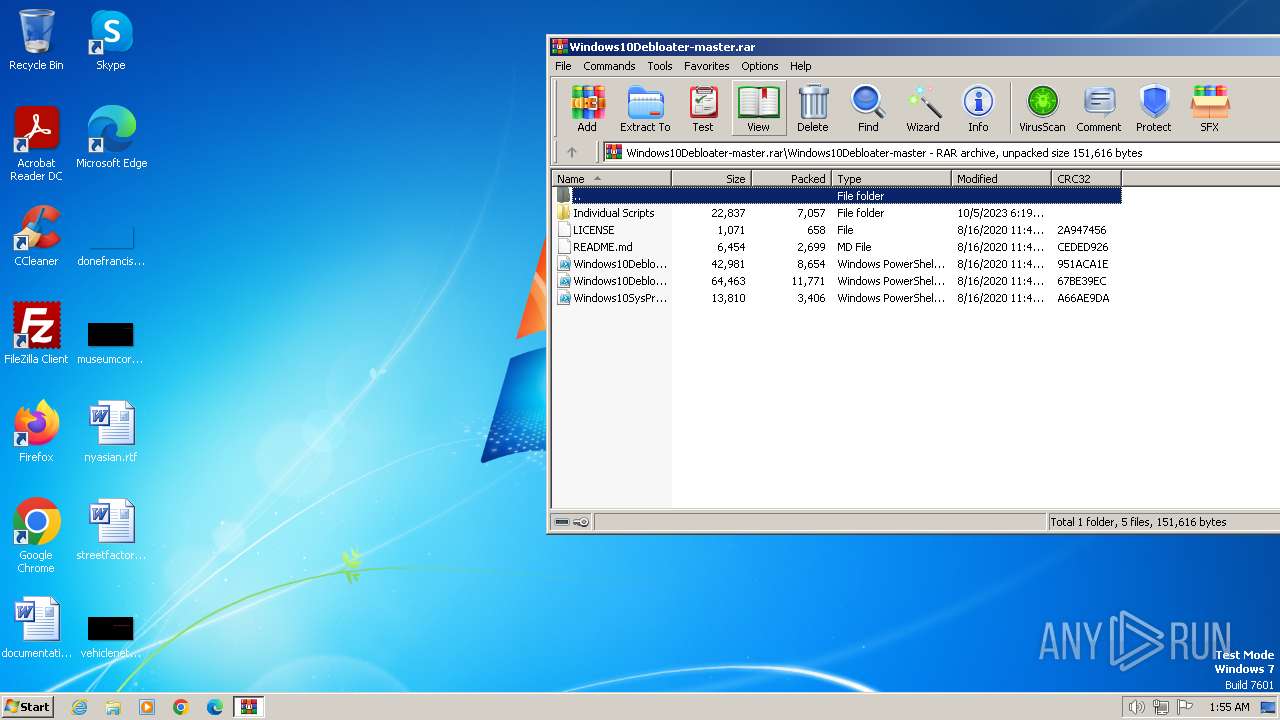Open Chrome from the taskbar
This screenshot has height=720, width=1280.
(181, 707)
